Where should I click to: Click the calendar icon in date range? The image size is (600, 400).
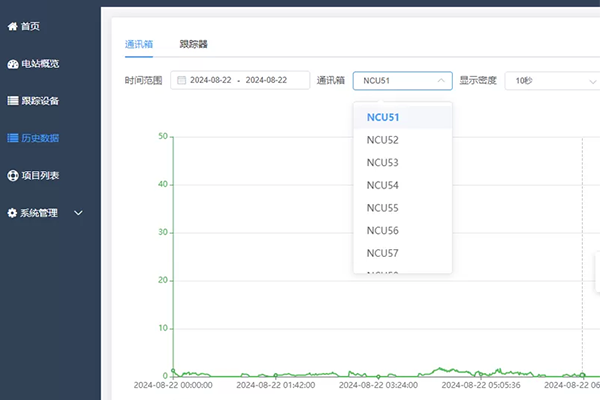tap(181, 81)
